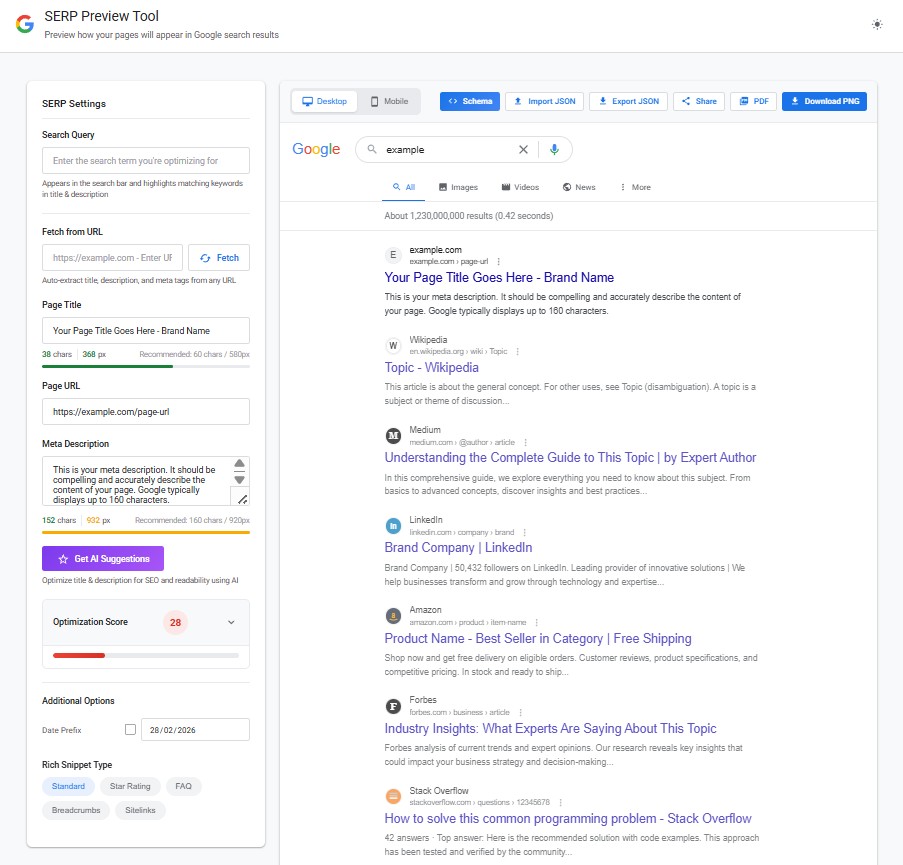Click the optimization score progress bar
The width and height of the screenshot is (903, 865).
click(145, 656)
